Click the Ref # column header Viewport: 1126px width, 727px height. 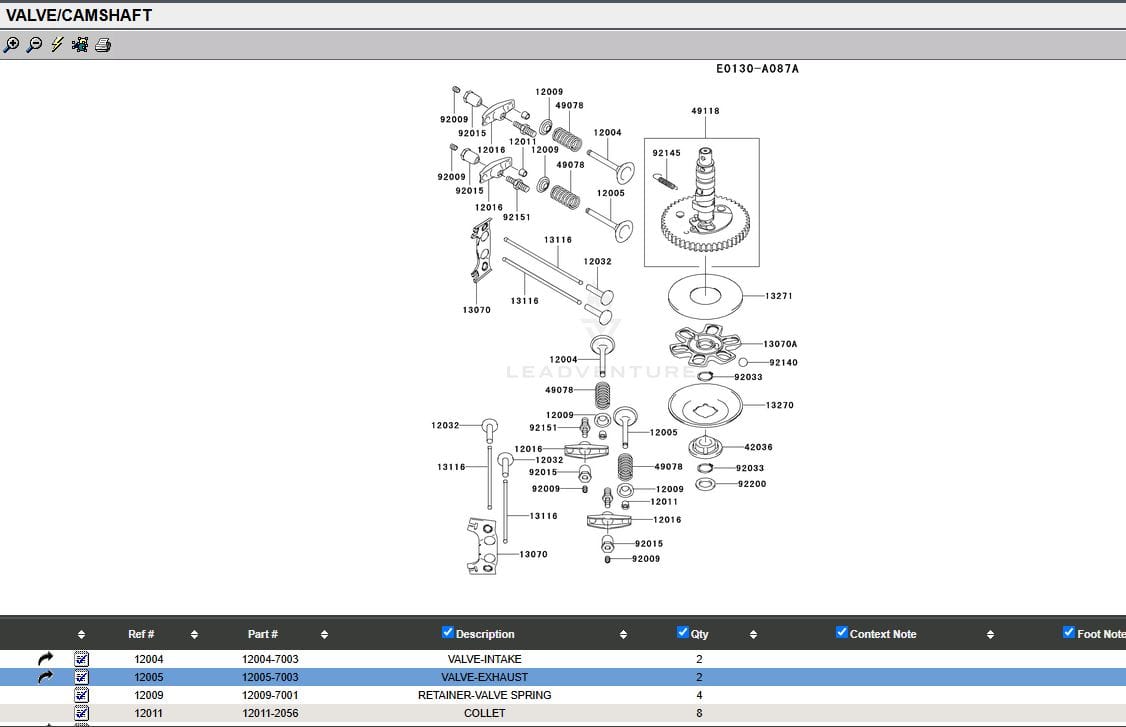141,634
